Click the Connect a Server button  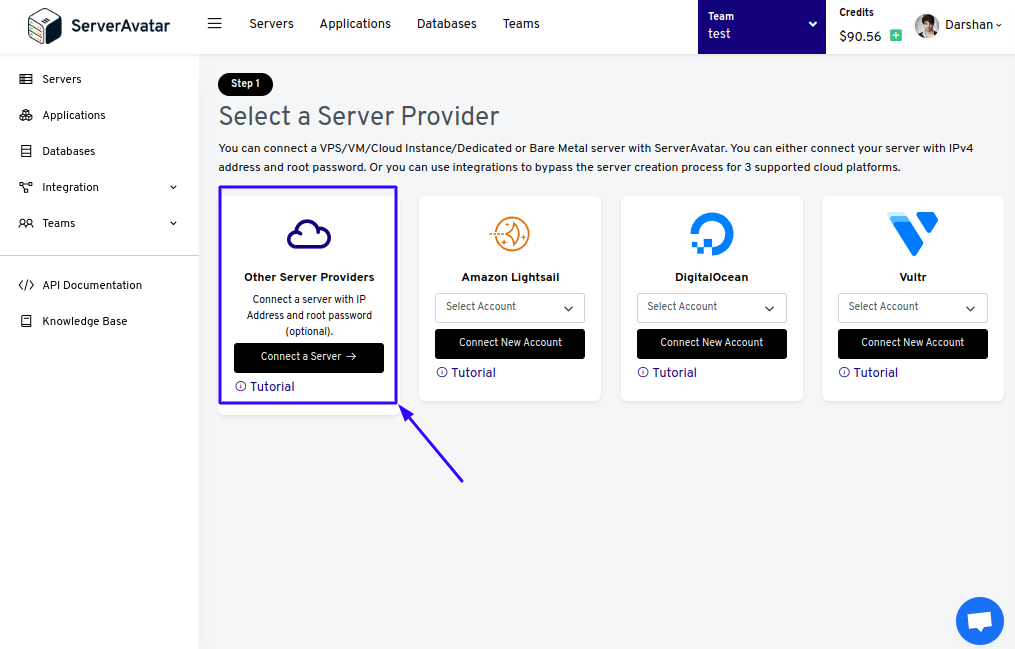[x=309, y=357]
